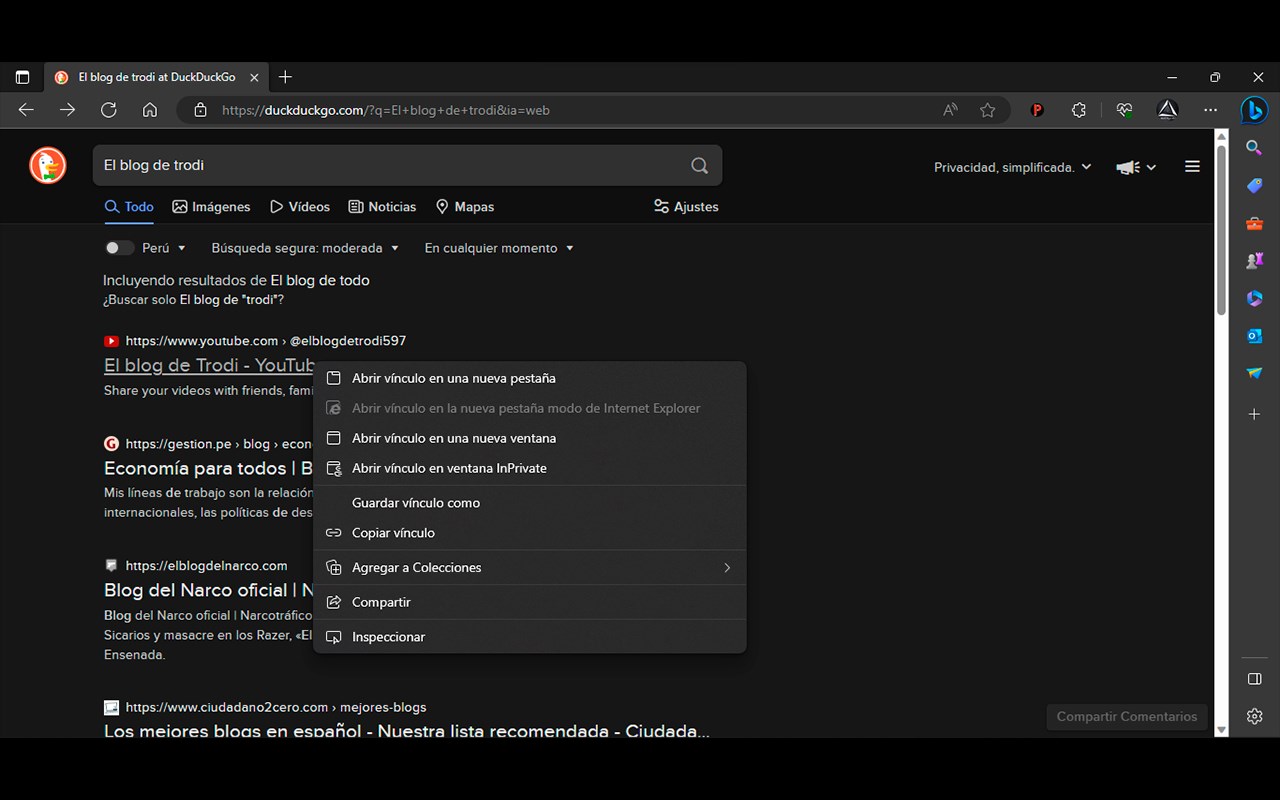Click the triangle extension icon in toolbar
The image size is (1280, 800).
click(1167, 110)
